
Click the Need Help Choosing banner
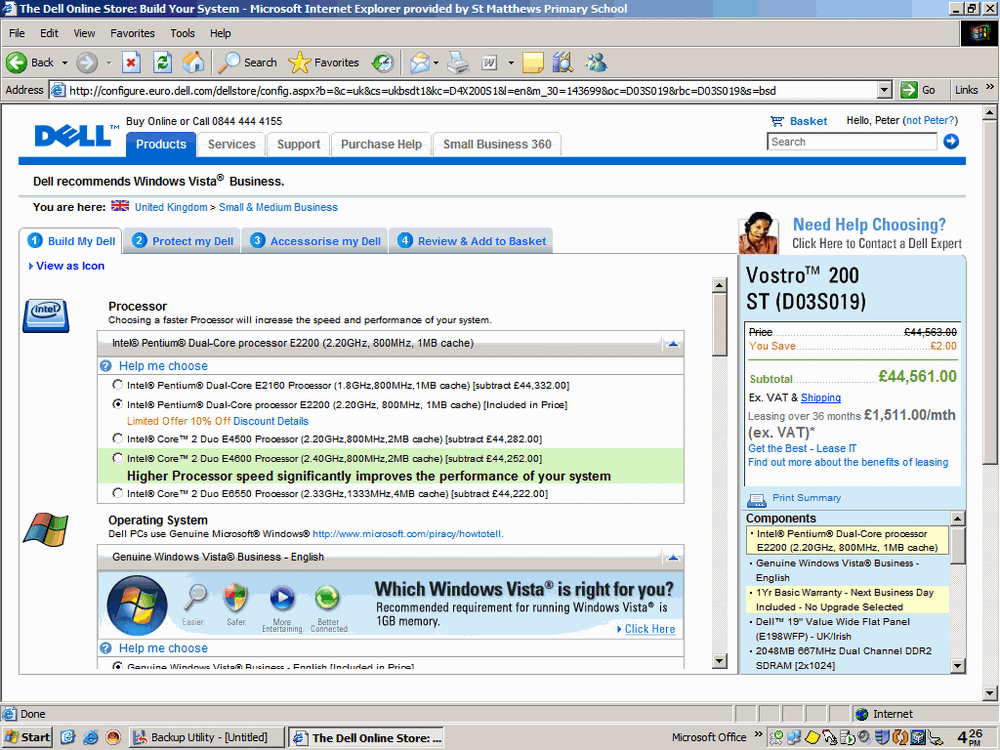[851, 233]
